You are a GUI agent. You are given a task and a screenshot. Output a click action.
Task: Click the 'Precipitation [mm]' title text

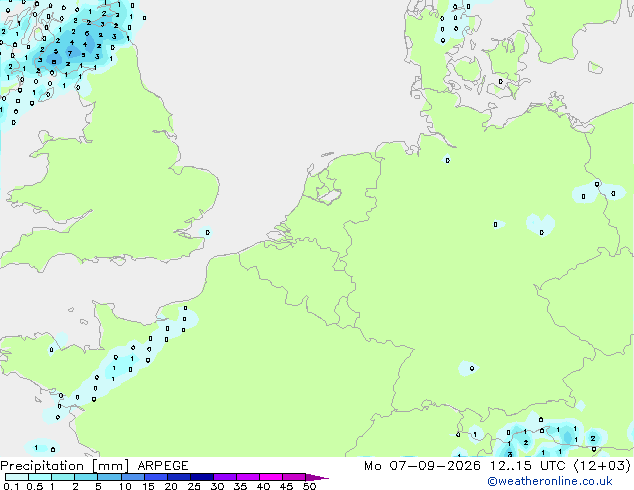(65, 466)
